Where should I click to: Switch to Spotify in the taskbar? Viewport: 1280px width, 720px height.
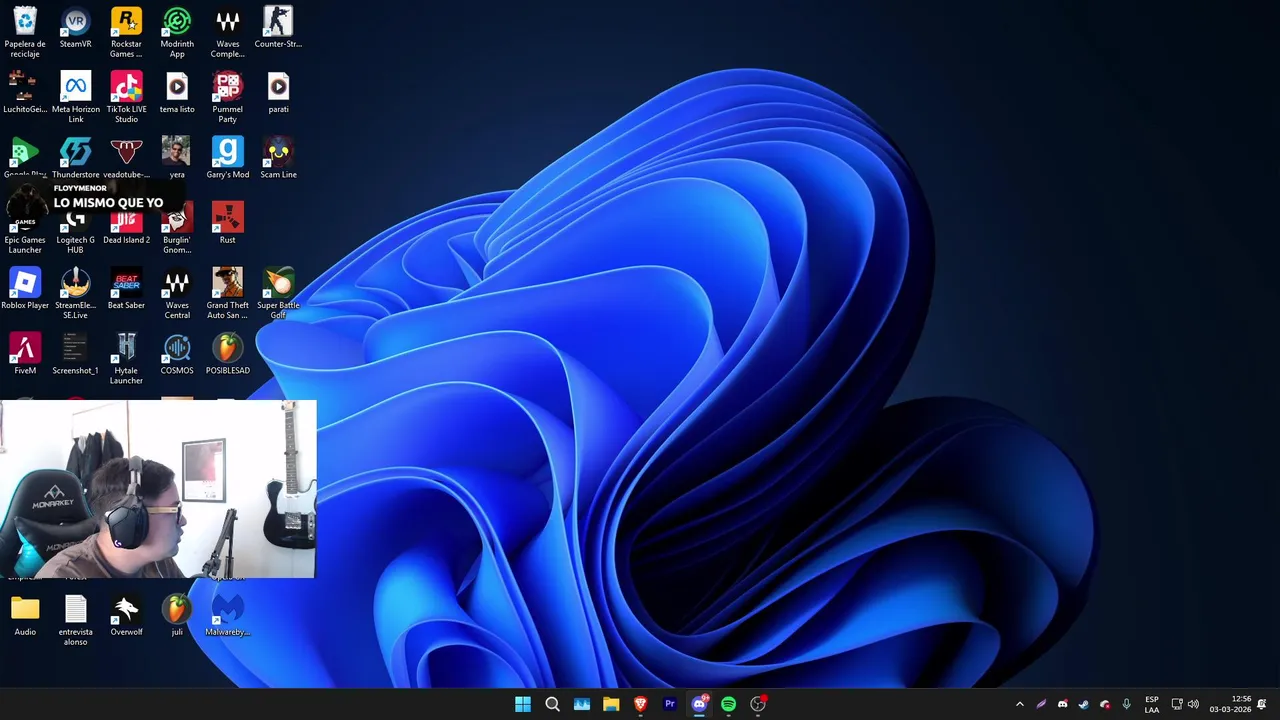(x=729, y=704)
